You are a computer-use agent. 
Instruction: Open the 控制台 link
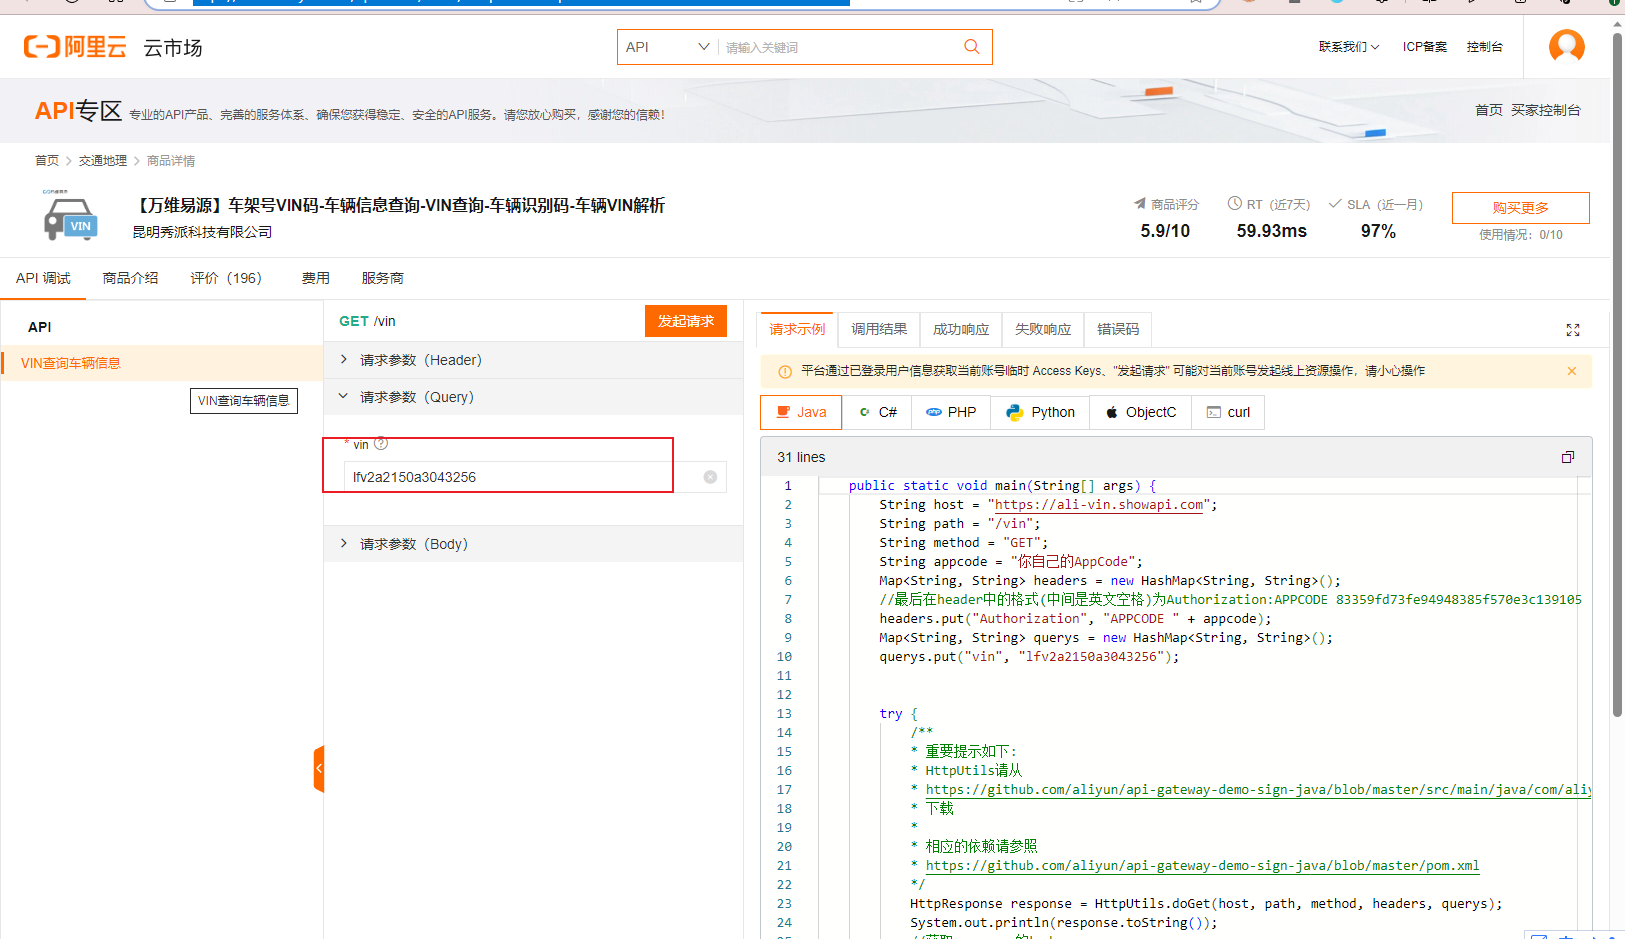click(x=1484, y=47)
